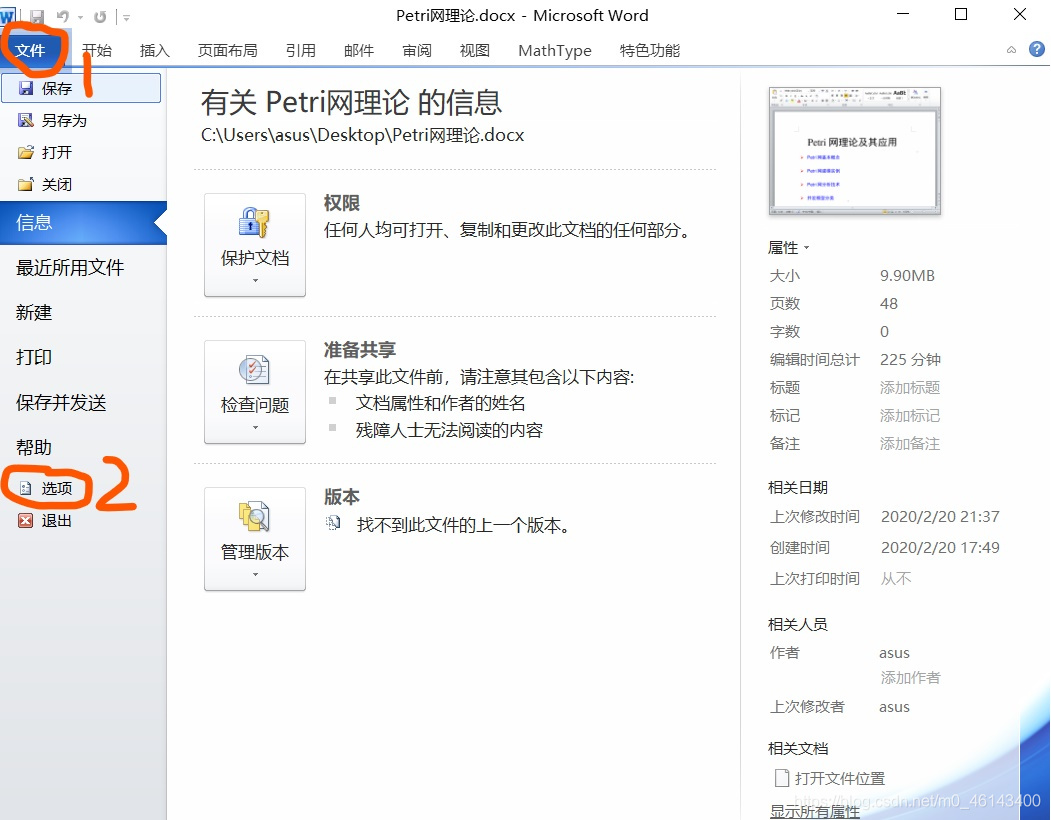The height and width of the screenshot is (820, 1051).
Task: Click the 从不 last printed value
Action: [x=896, y=578]
